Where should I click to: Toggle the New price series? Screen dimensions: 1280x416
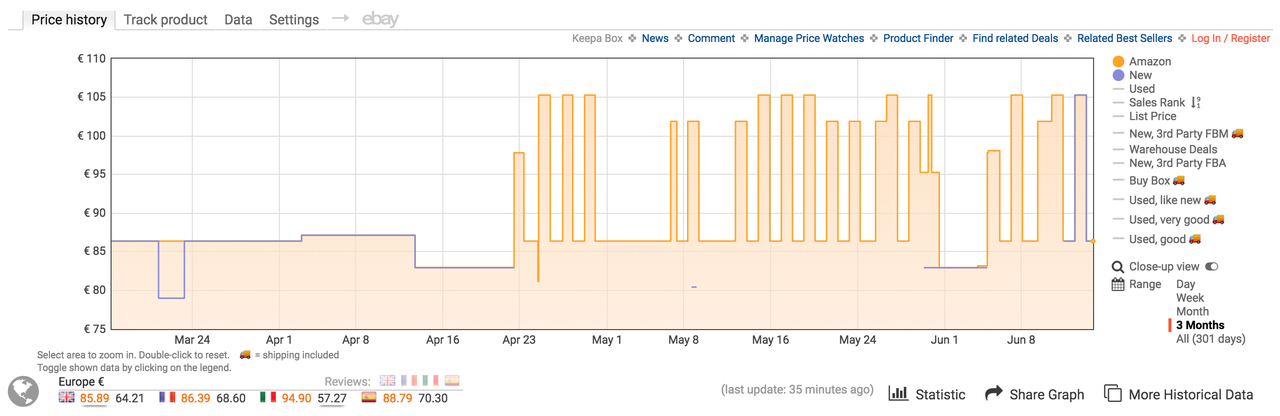pyautogui.click(x=1140, y=75)
